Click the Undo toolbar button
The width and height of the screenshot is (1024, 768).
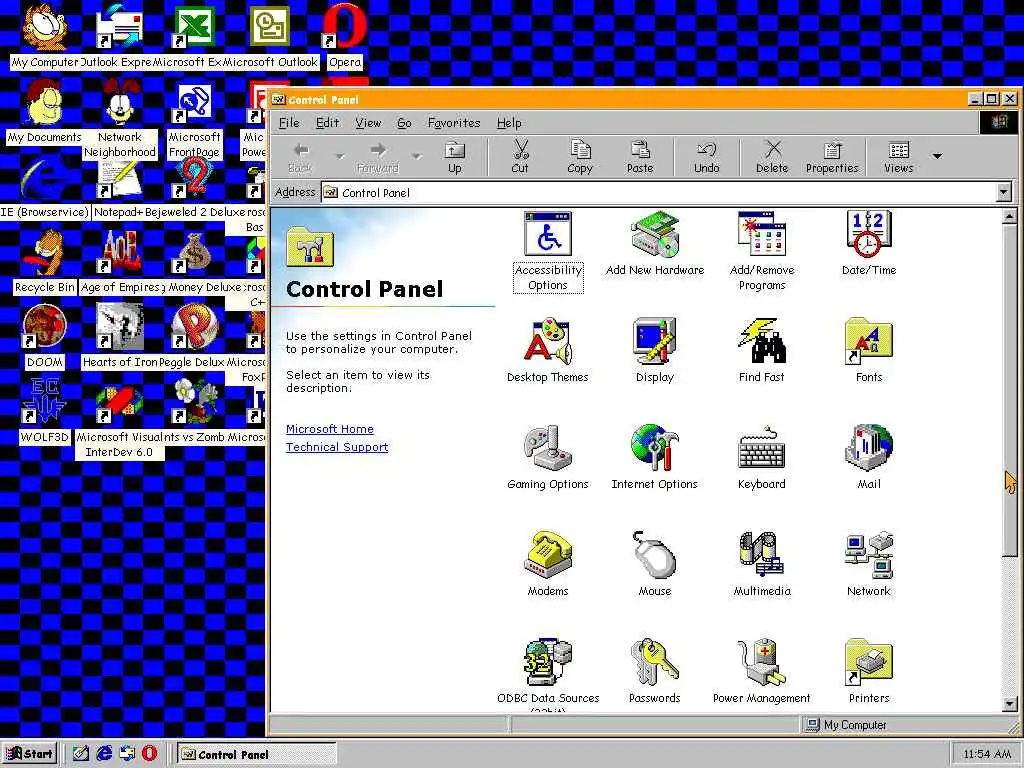(707, 157)
